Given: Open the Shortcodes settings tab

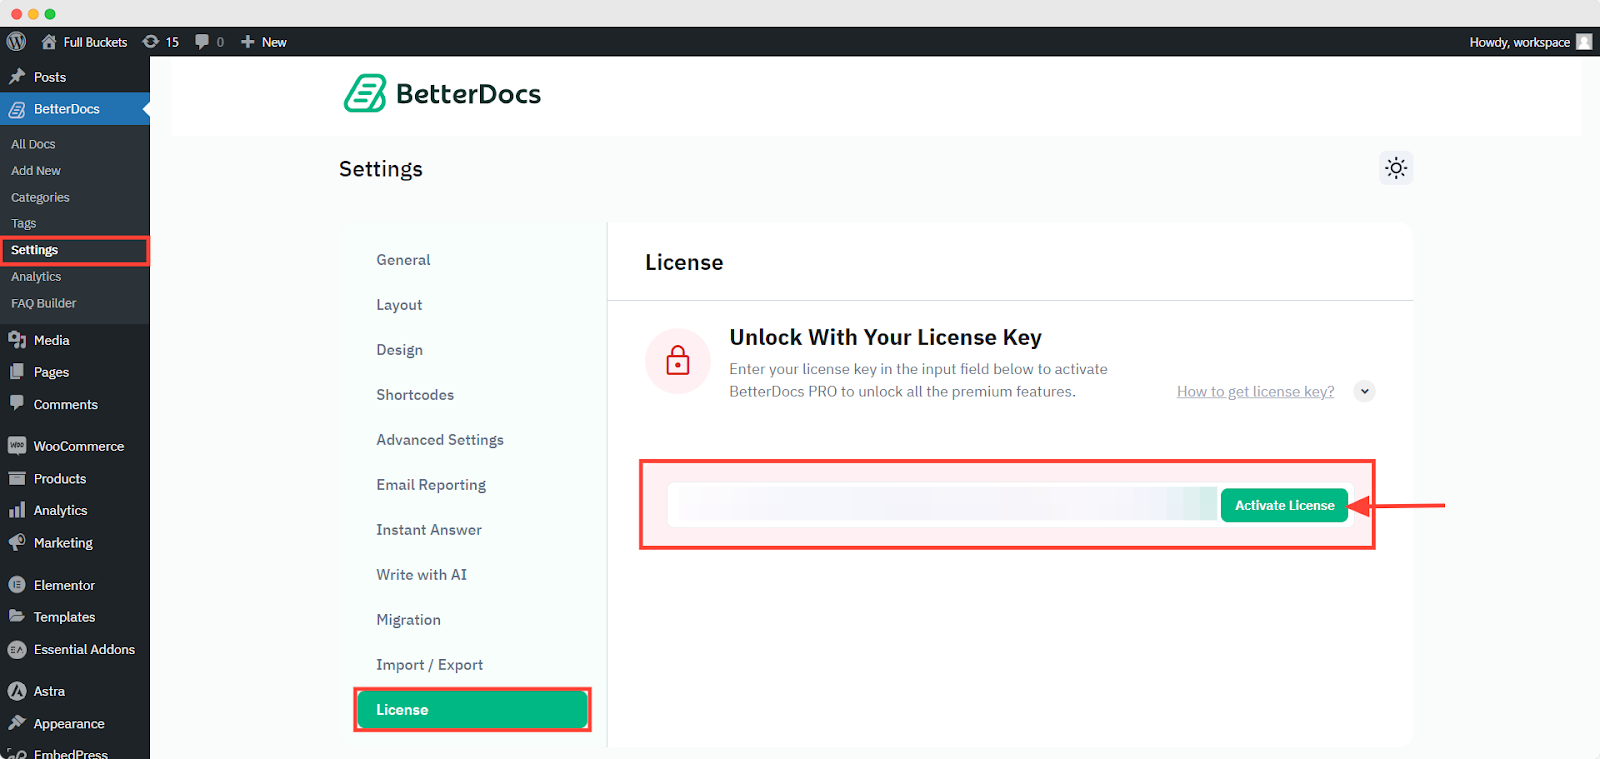Looking at the screenshot, I should click(415, 395).
